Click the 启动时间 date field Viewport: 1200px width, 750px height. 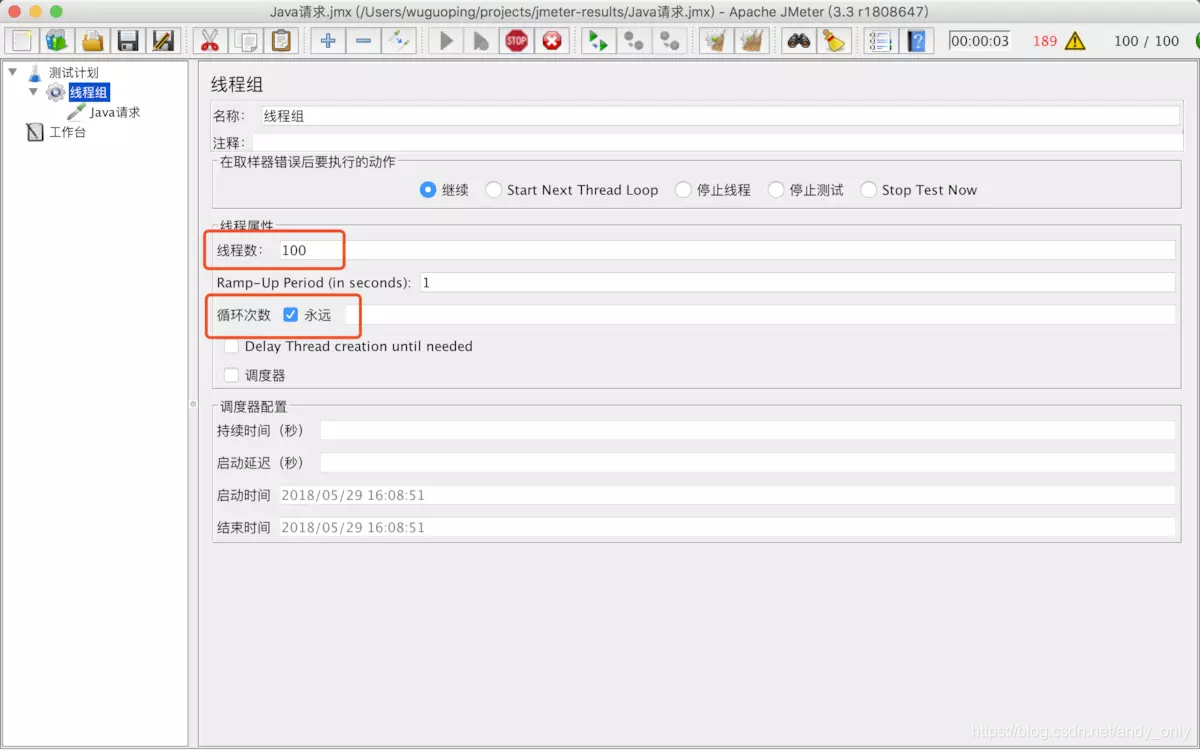point(726,495)
